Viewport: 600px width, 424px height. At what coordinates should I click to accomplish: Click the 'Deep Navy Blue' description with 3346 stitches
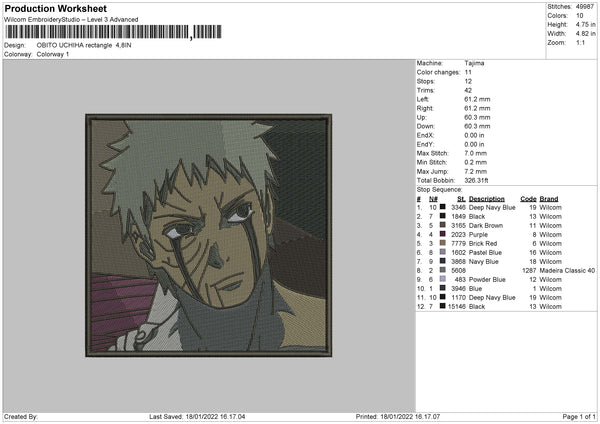point(492,207)
